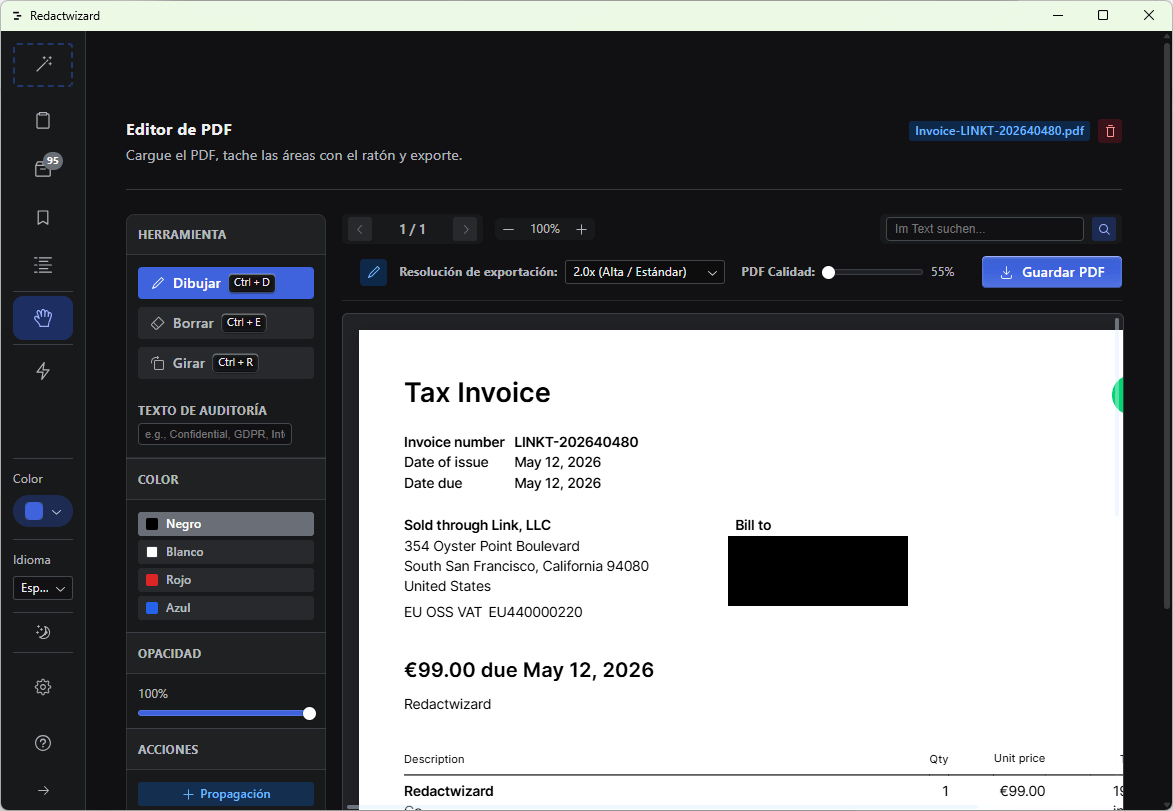Select the hand PDF editor sidebar icon
This screenshot has height=811, width=1173.
pos(43,318)
